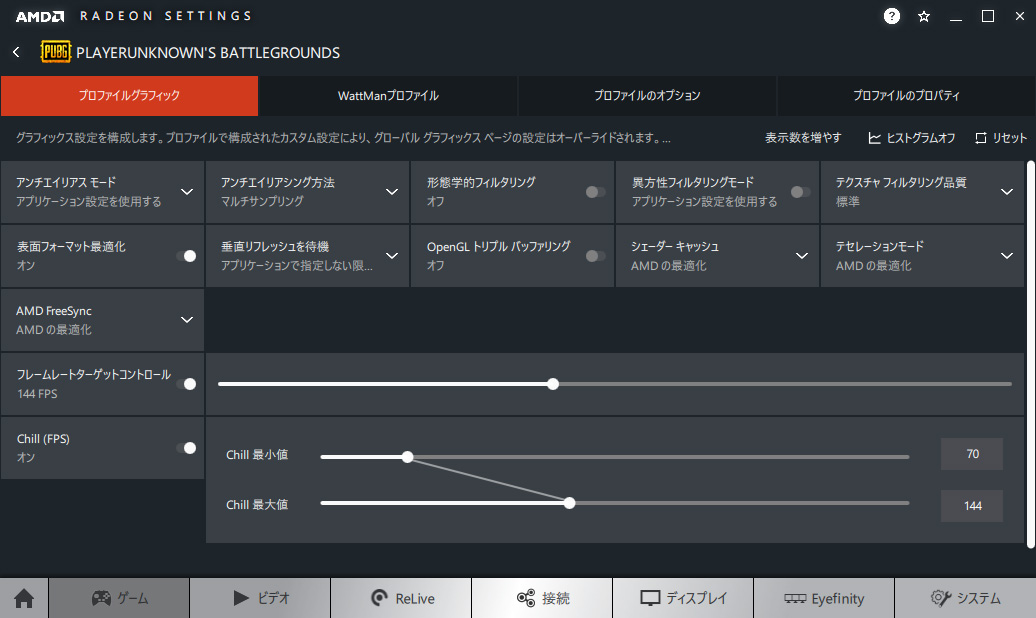The height and width of the screenshot is (618, 1036).
Task: Click the favorites star icon
Action: [x=924, y=16]
